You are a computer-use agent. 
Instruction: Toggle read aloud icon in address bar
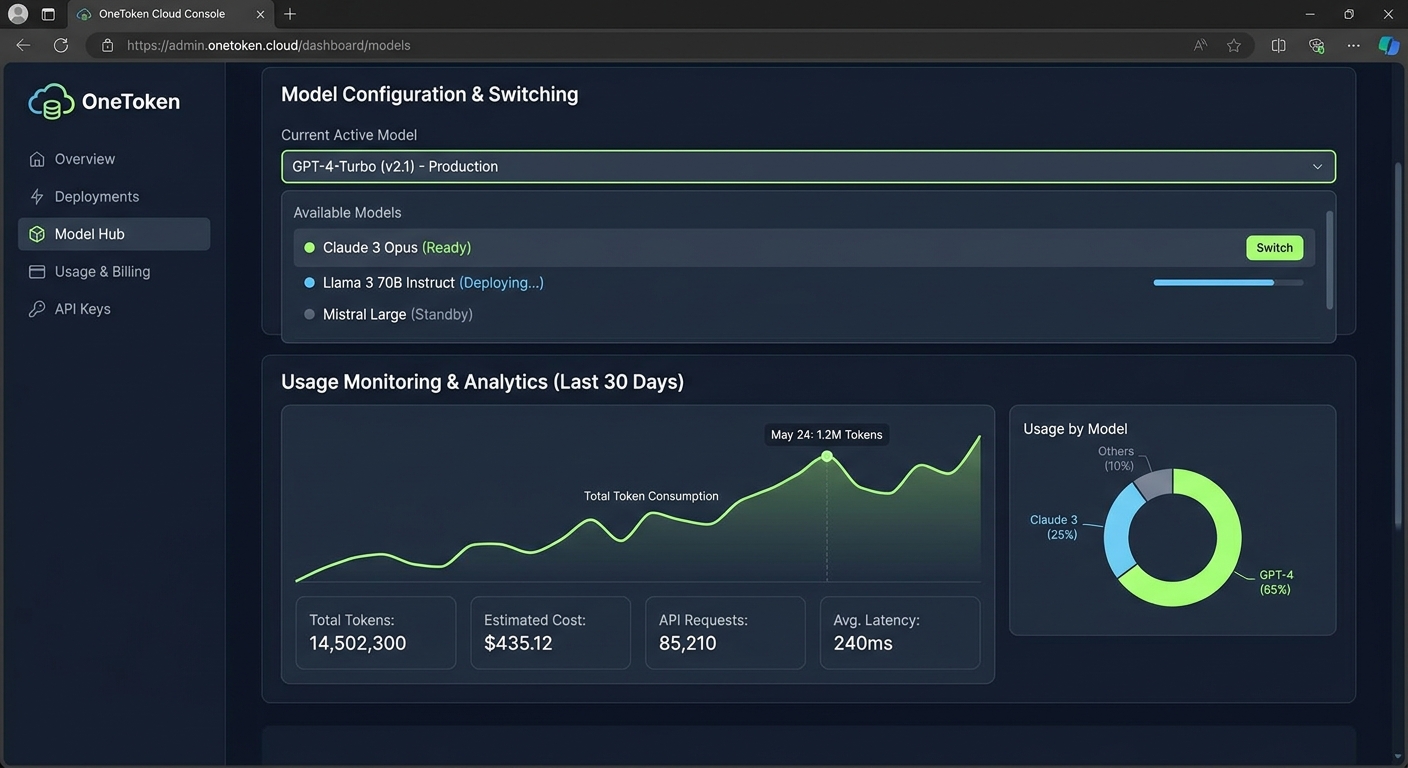click(1201, 45)
